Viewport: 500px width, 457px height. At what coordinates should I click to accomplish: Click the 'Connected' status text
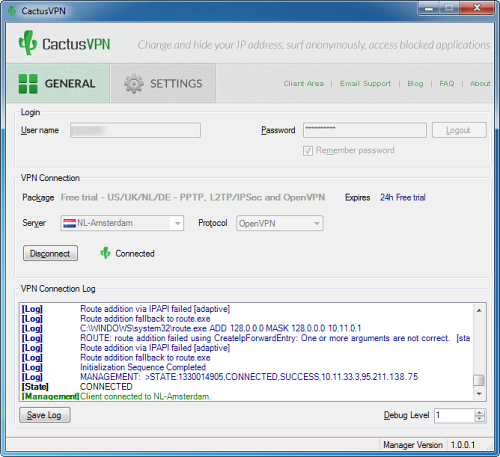135,254
